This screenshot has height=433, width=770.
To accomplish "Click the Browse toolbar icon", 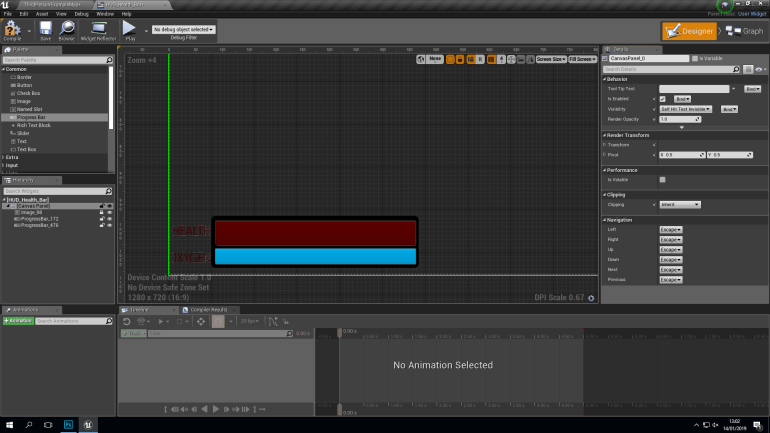I will pos(67,31).
